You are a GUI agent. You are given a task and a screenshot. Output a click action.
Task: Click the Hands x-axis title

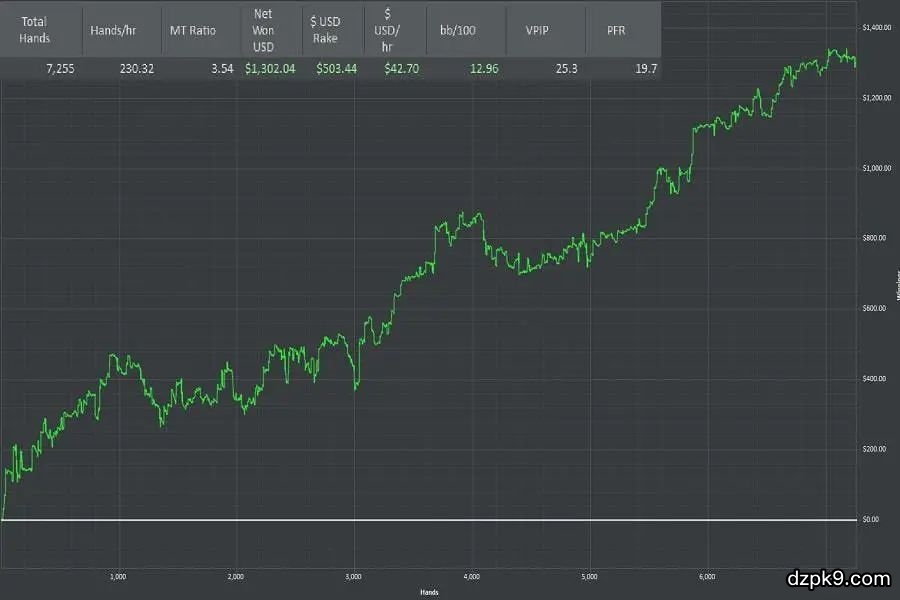430,592
